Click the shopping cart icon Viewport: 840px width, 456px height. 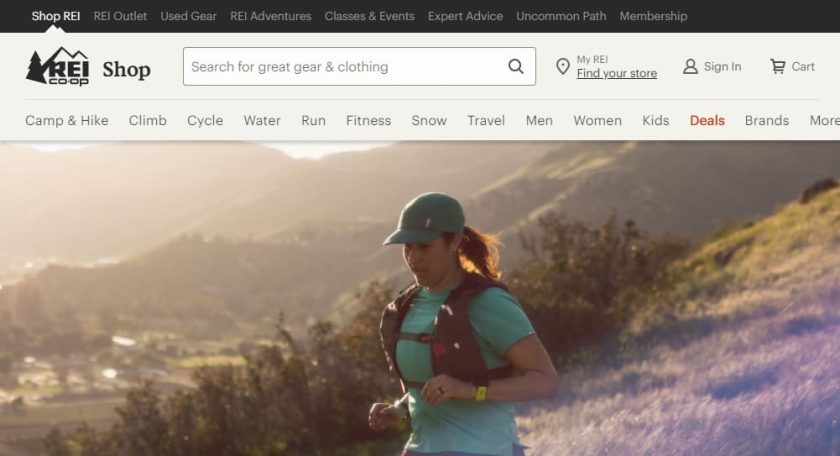tap(778, 66)
